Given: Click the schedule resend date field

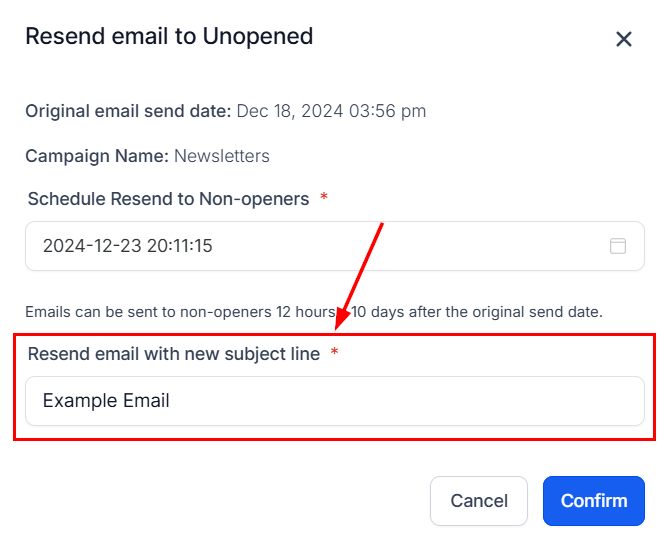Looking at the screenshot, I should coord(320,246).
